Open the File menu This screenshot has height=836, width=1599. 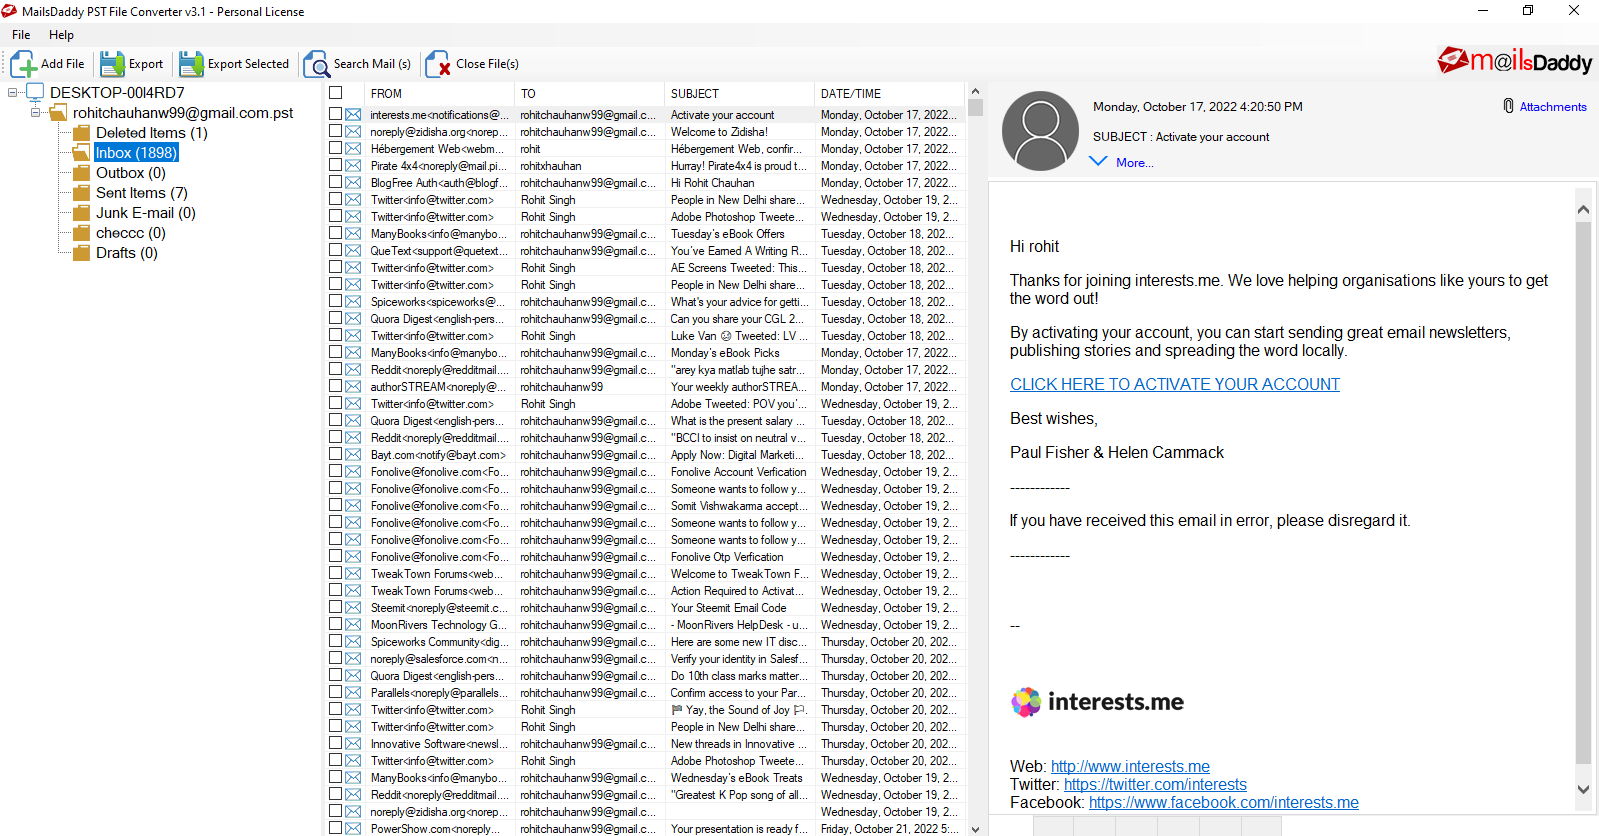coord(21,35)
